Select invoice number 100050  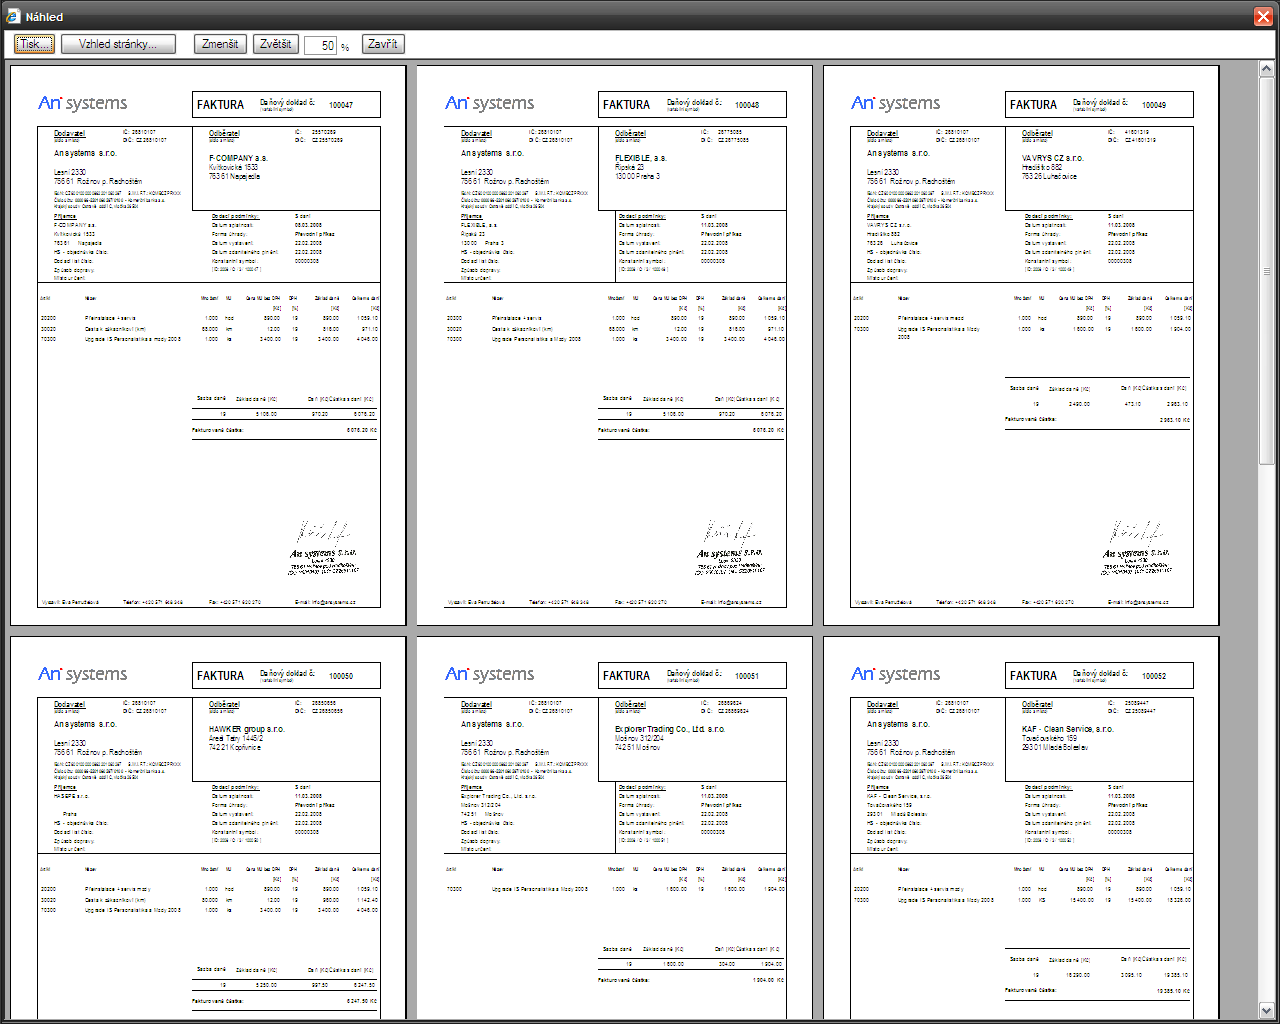[341, 676]
